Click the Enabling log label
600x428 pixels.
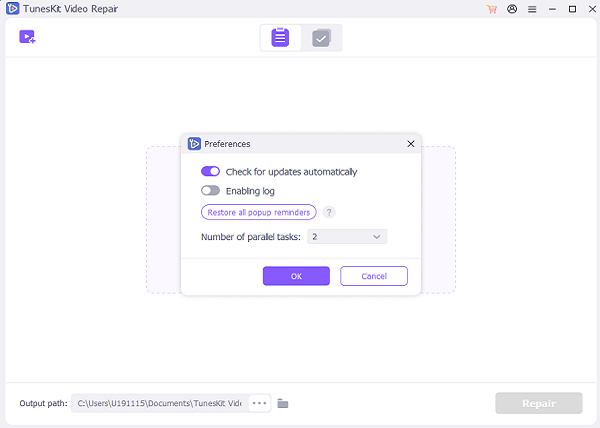click(250, 191)
